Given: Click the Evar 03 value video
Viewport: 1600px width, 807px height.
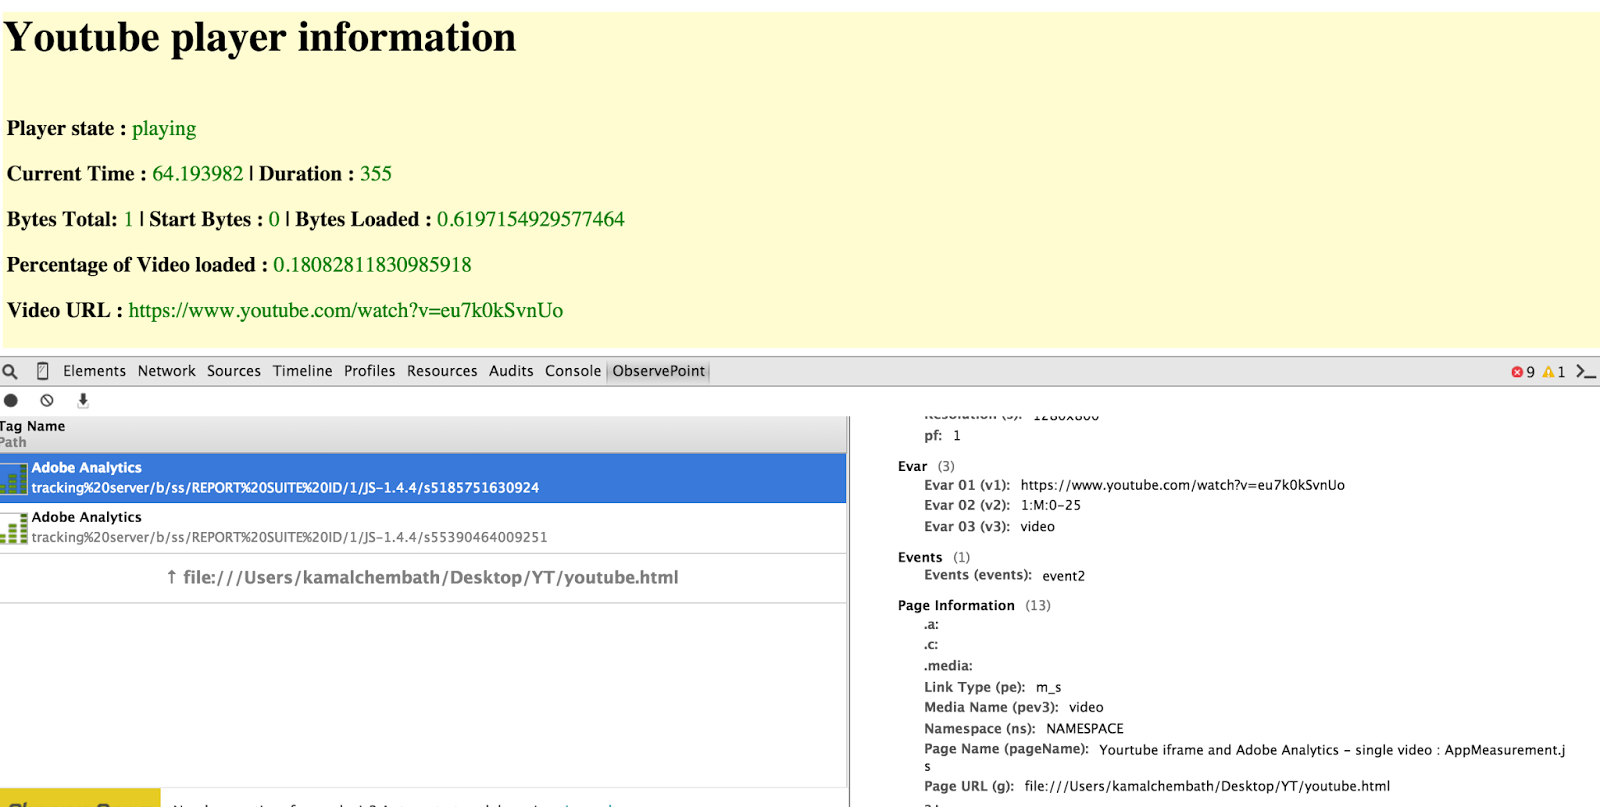Looking at the screenshot, I should (1038, 526).
